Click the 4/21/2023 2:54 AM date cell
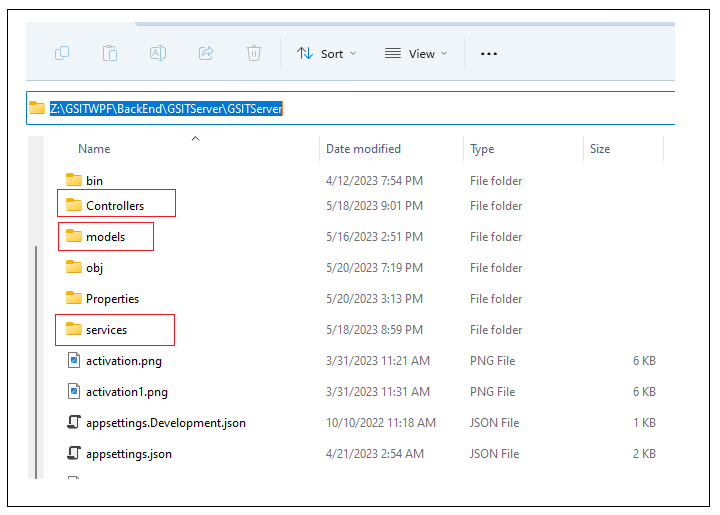720x515 pixels. click(x=375, y=454)
